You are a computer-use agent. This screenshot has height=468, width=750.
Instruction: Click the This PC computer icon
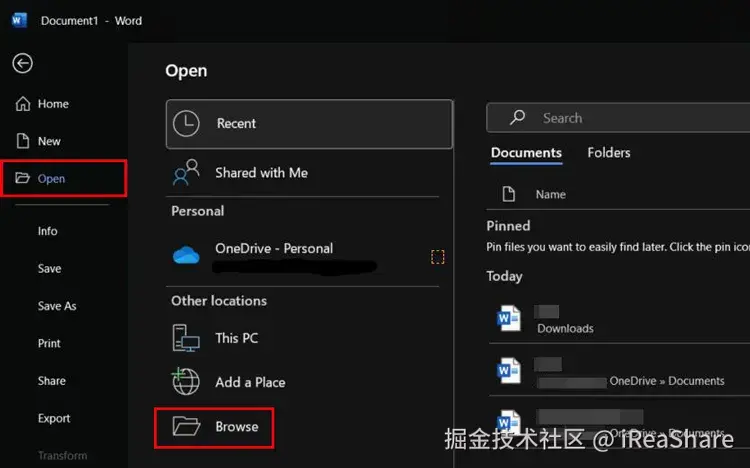186,338
